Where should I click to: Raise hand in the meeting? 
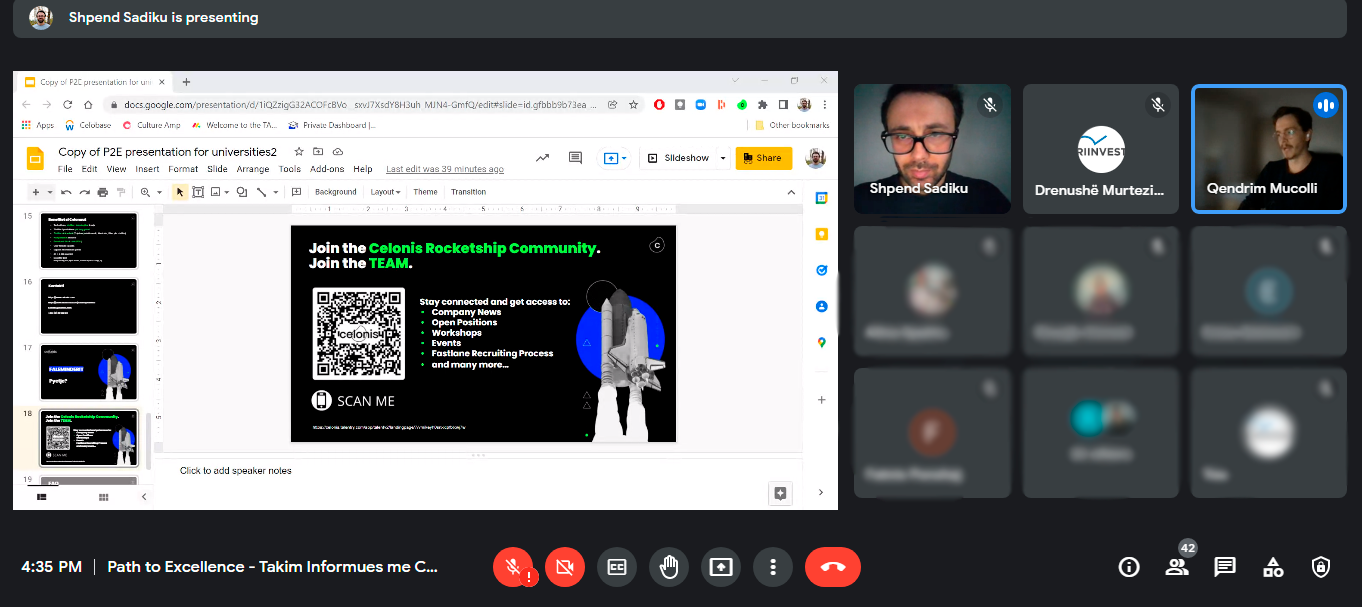[x=669, y=567]
